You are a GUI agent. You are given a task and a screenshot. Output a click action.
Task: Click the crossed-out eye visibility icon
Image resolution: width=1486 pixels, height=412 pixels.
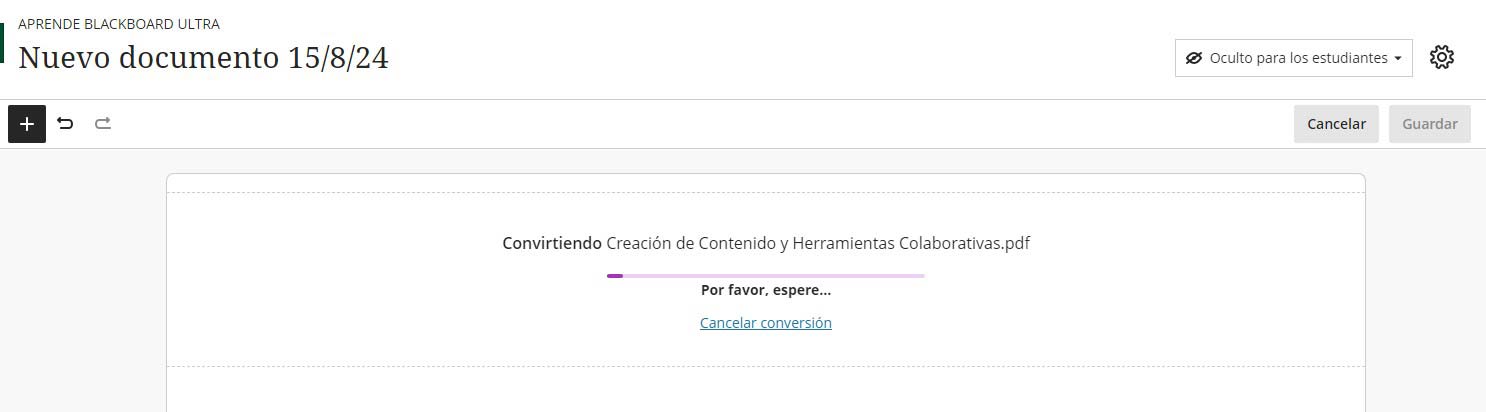(1193, 58)
